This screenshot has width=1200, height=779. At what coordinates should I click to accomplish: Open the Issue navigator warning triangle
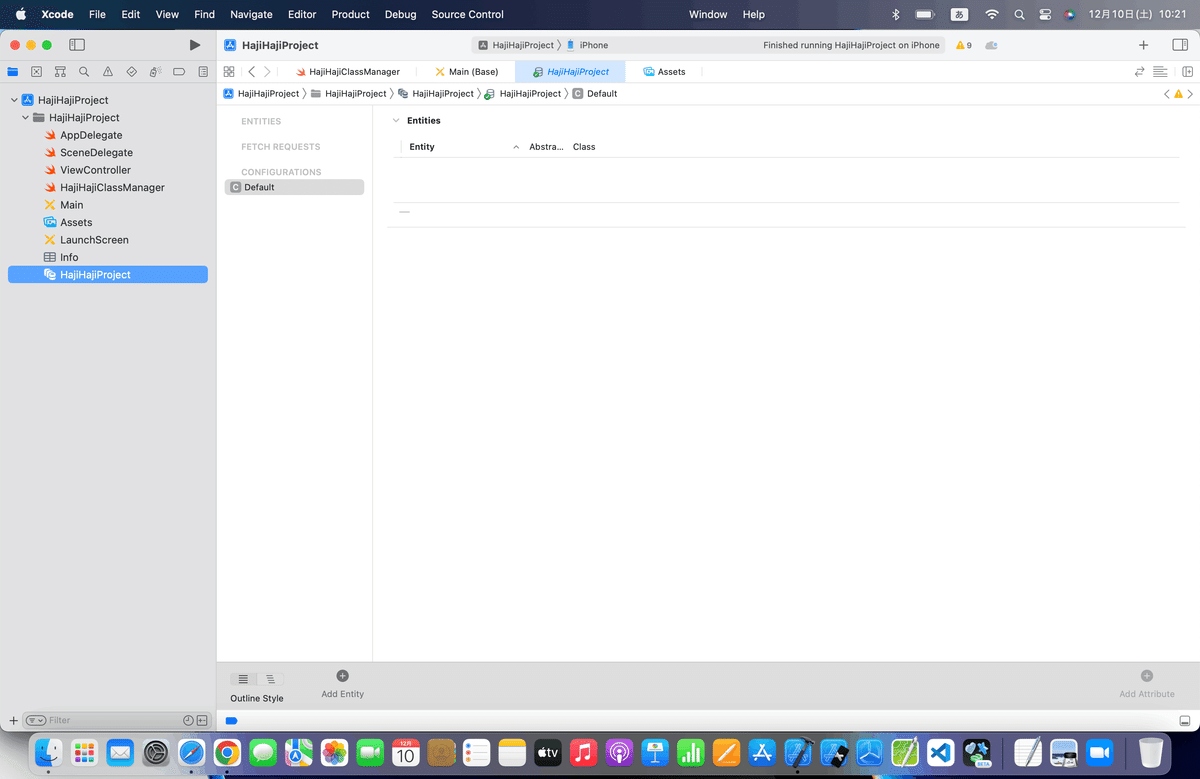click(x=108, y=72)
